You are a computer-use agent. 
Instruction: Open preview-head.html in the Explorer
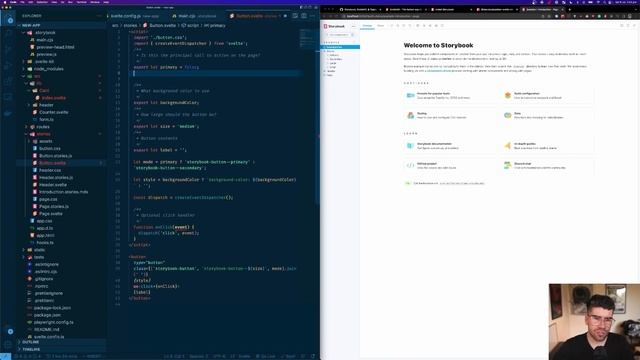(55, 47)
